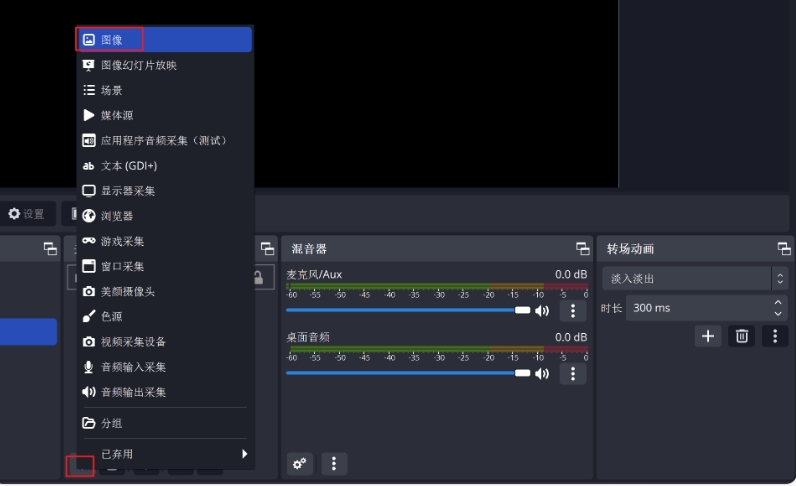
Task: Open mixer advanced audio gear icon
Action: pyautogui.click(x=299, y=464)
